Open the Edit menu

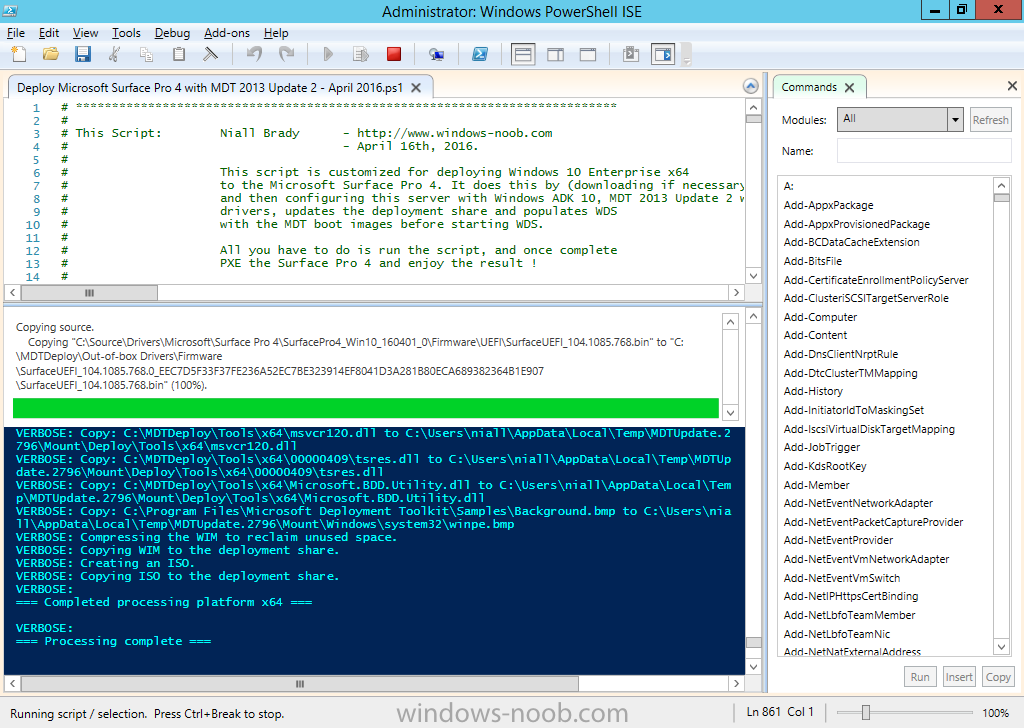tap(49, 33)
